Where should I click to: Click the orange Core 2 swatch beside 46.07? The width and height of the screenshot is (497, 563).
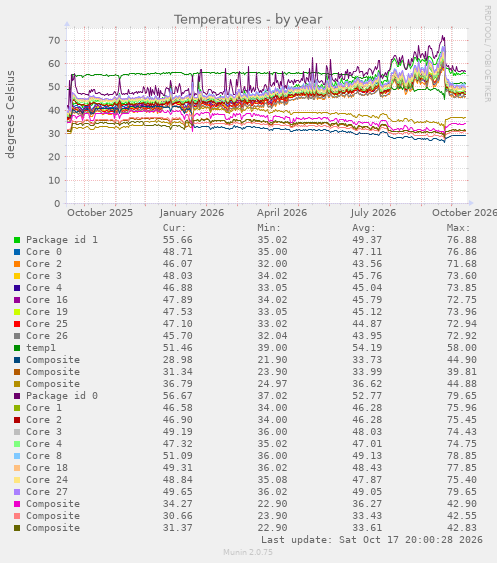(17, 264)
